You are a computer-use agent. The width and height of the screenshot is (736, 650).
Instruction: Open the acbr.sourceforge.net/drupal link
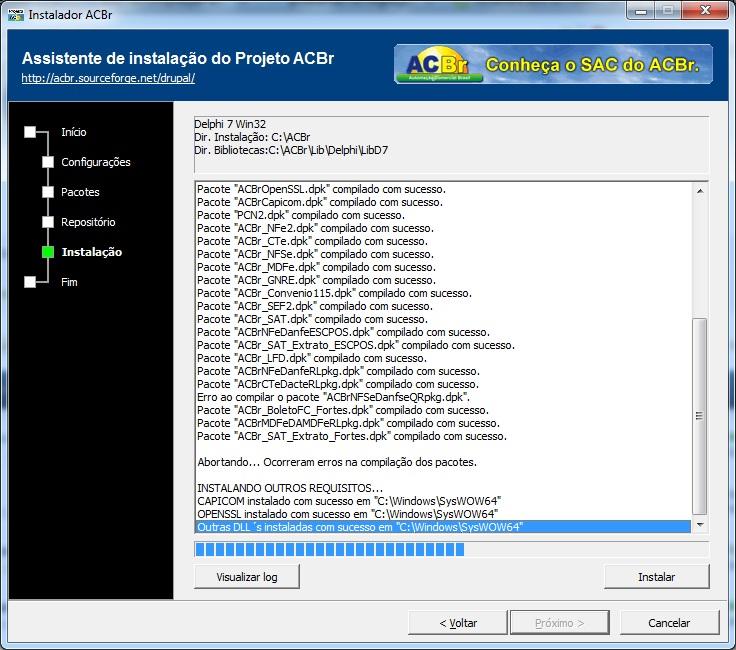108,78
